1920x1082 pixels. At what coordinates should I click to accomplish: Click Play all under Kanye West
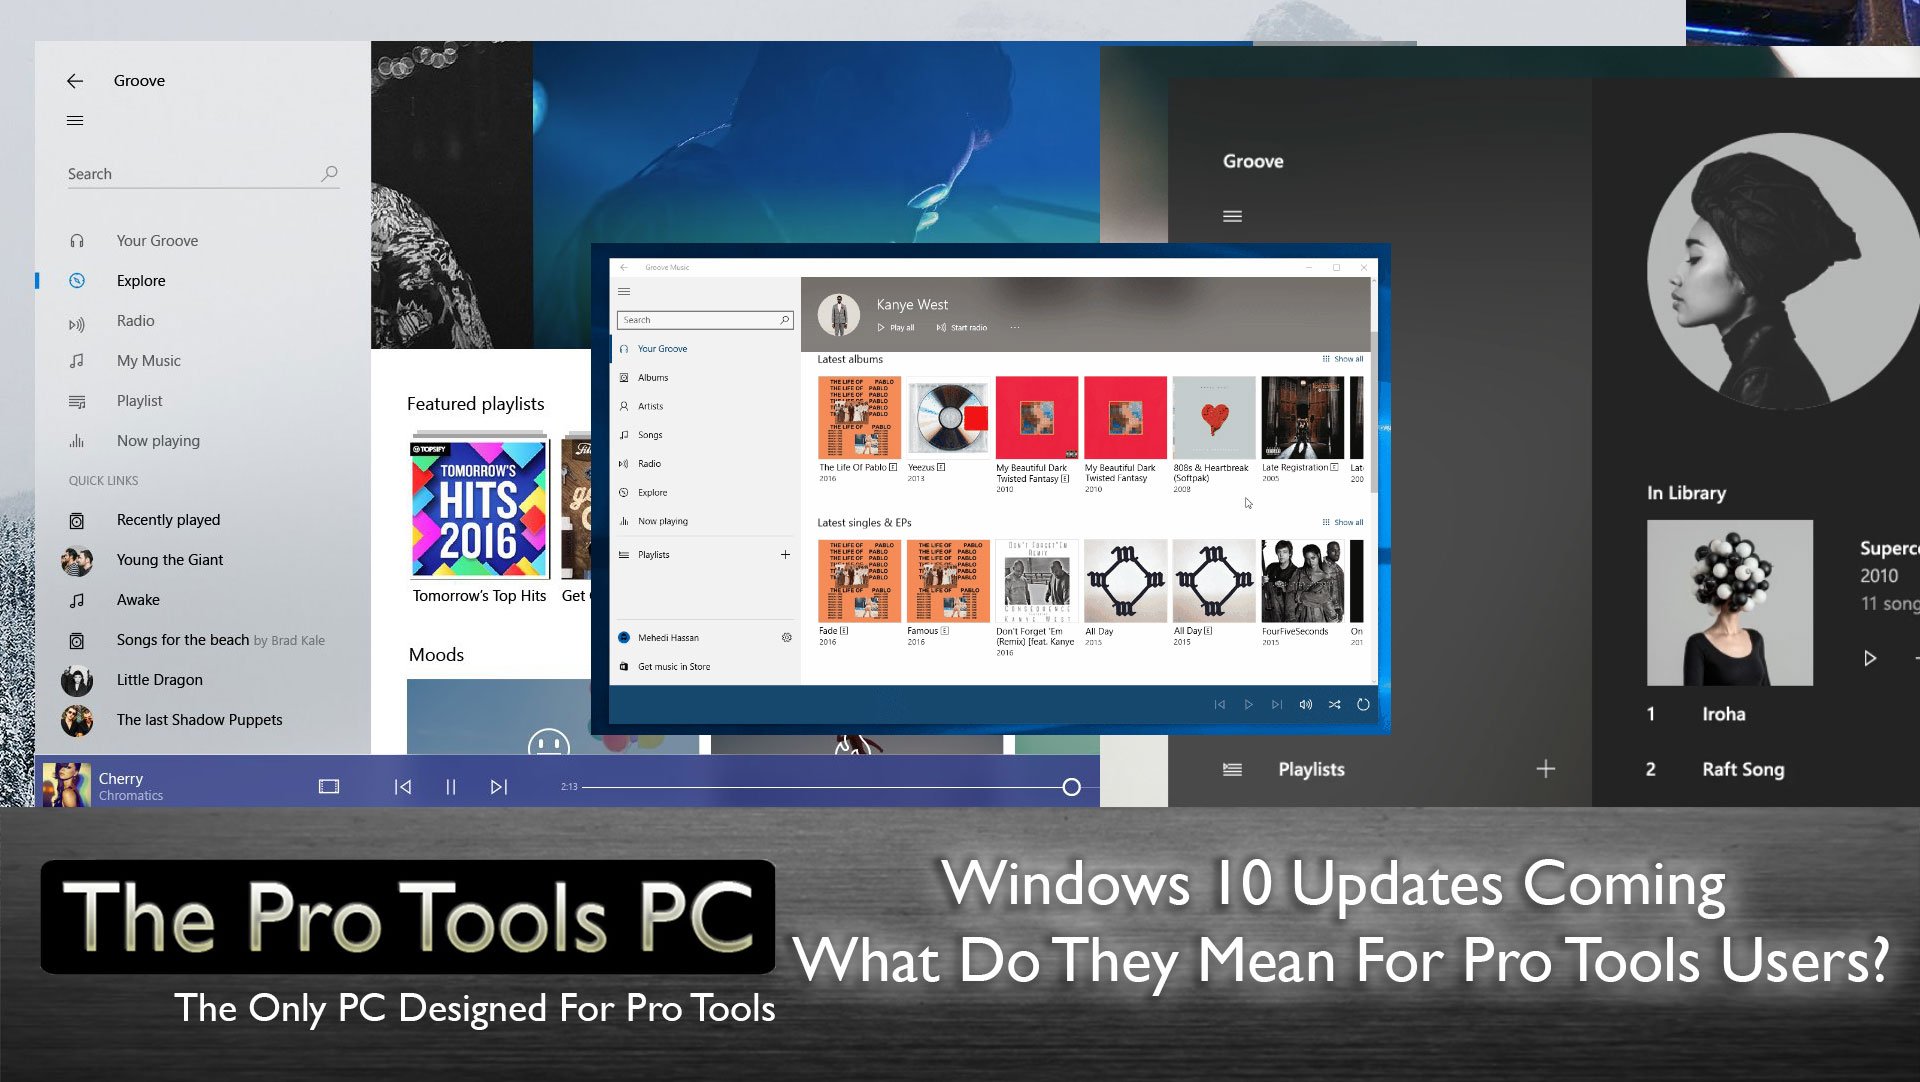click(896, 328)
